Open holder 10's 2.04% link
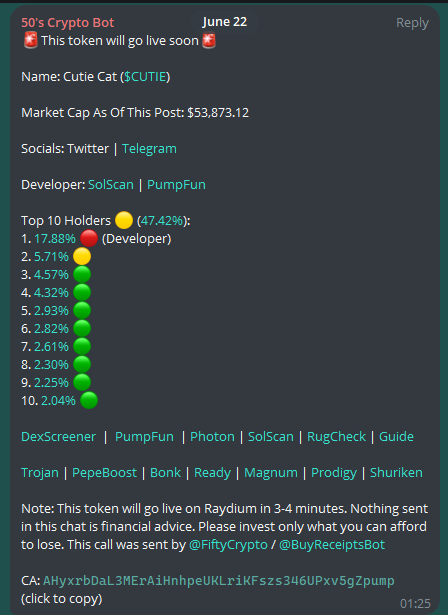448x615 pixels. coord(58,401)
